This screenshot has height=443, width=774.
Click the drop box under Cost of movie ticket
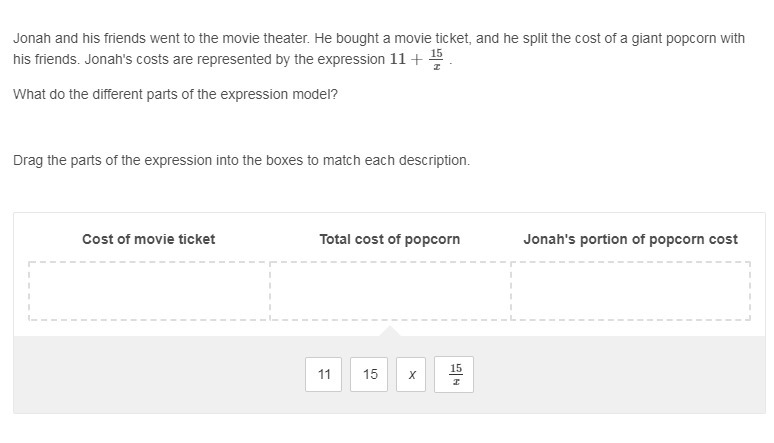tap(149, 291)
